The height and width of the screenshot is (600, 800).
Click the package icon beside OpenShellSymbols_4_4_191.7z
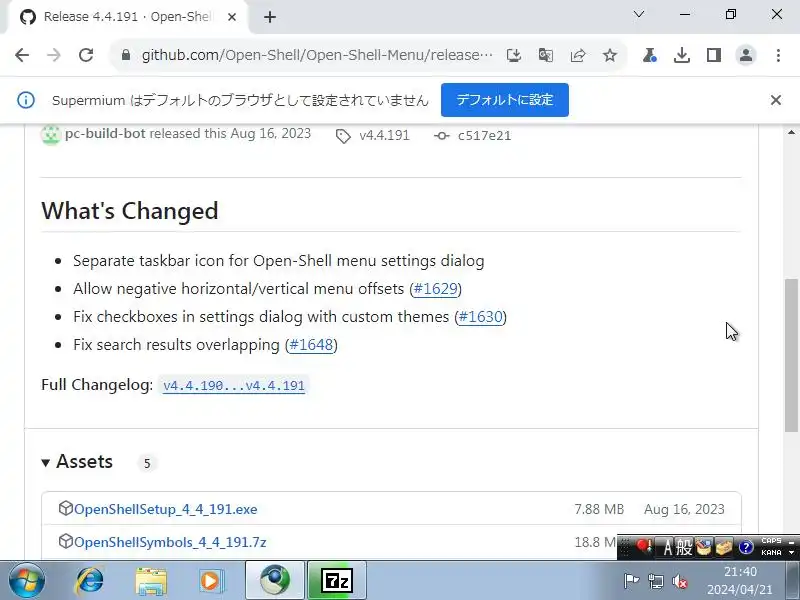(65, 541)
